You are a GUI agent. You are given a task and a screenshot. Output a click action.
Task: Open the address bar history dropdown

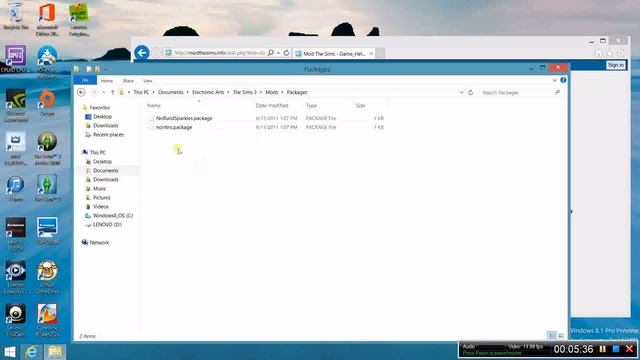click(x=462, y=93)
